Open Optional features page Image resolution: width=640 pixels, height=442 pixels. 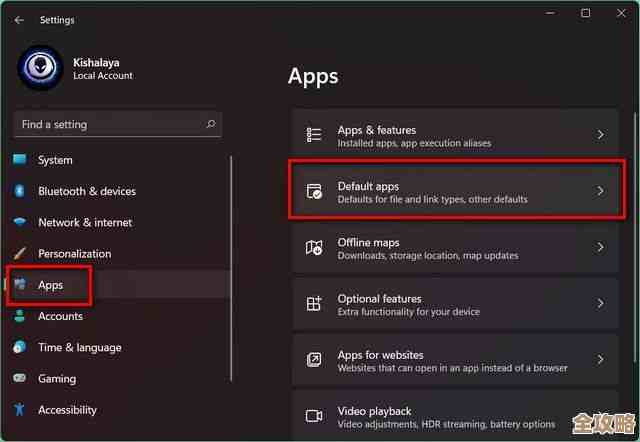click(455, 303)
